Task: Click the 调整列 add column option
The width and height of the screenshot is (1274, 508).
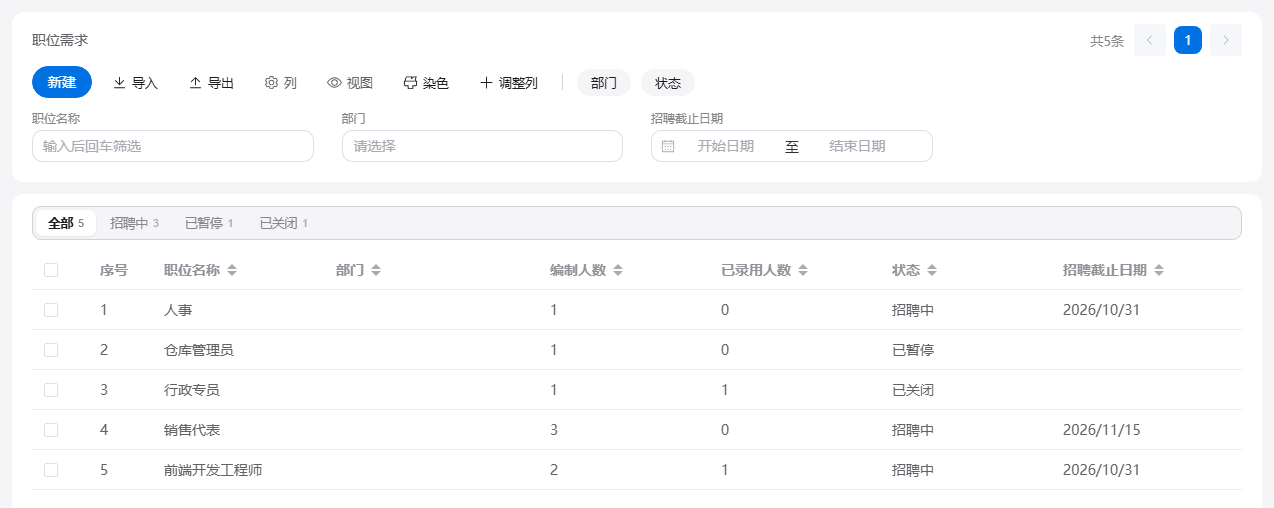Action: pyautogui.click(x=509, y=83)
